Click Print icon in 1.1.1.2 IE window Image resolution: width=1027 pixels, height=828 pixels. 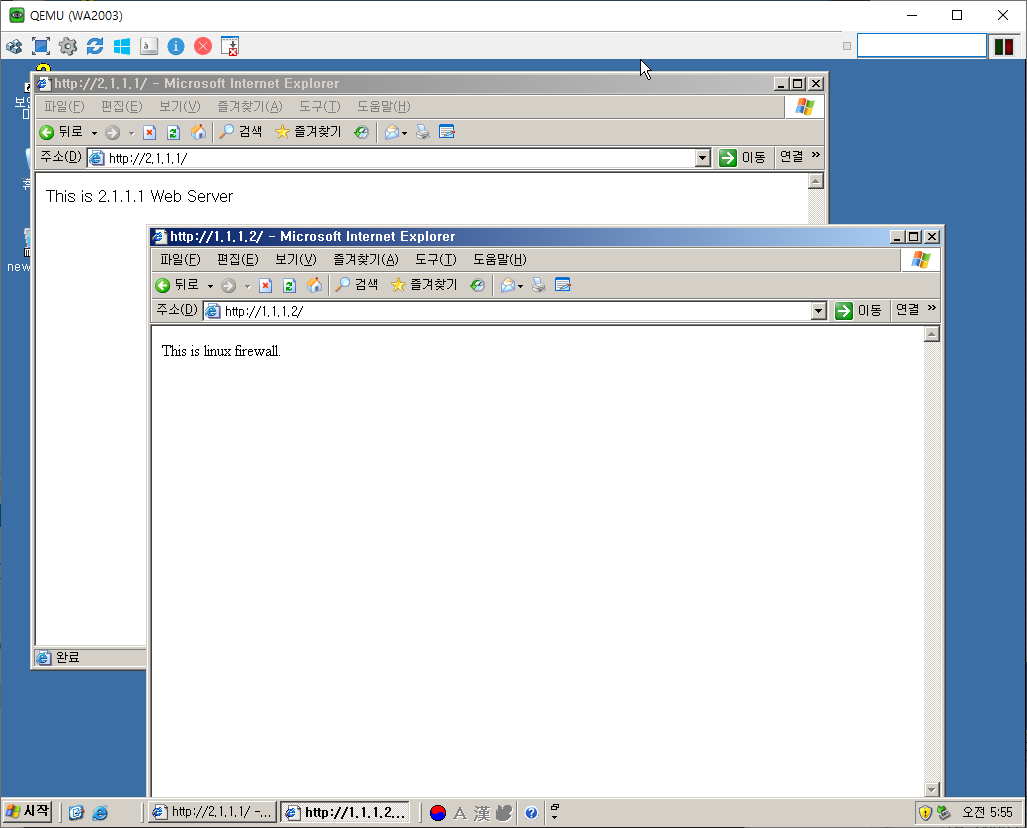tap(538, 285)
